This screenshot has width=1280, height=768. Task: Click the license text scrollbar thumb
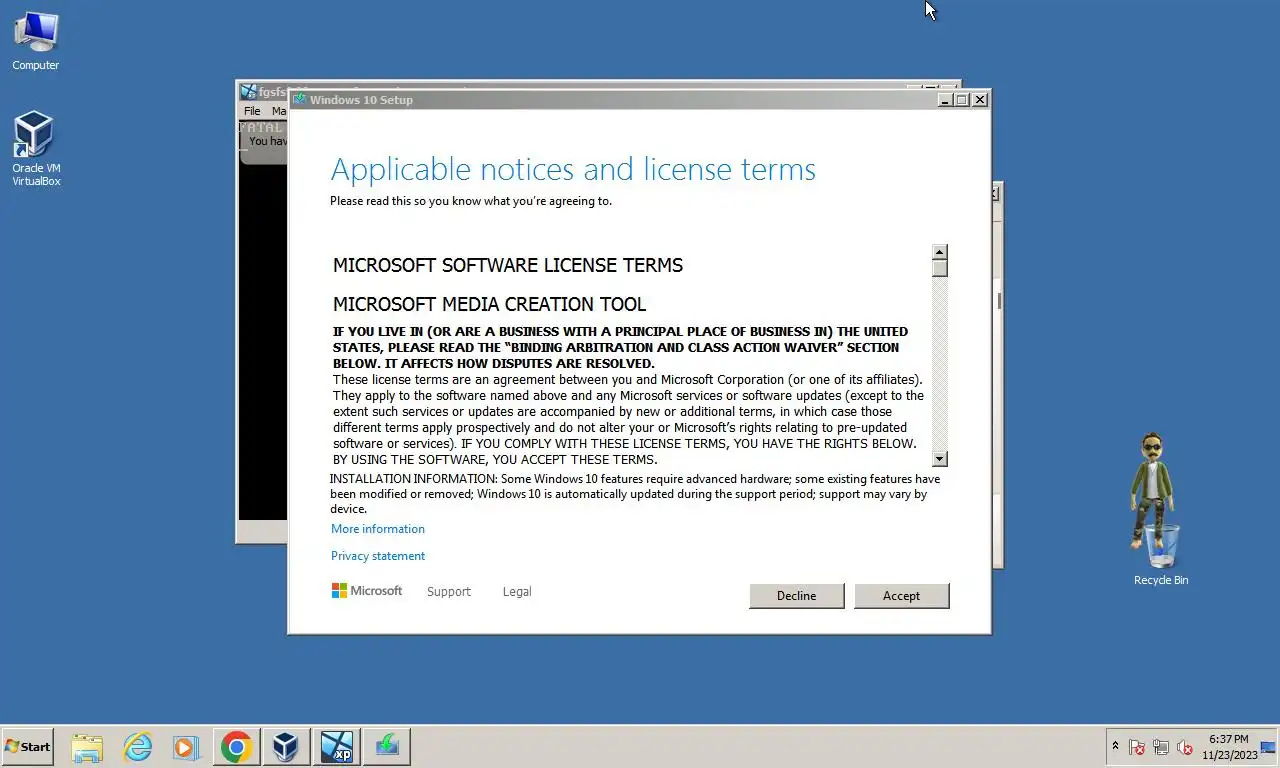click(x=939, y=268)
